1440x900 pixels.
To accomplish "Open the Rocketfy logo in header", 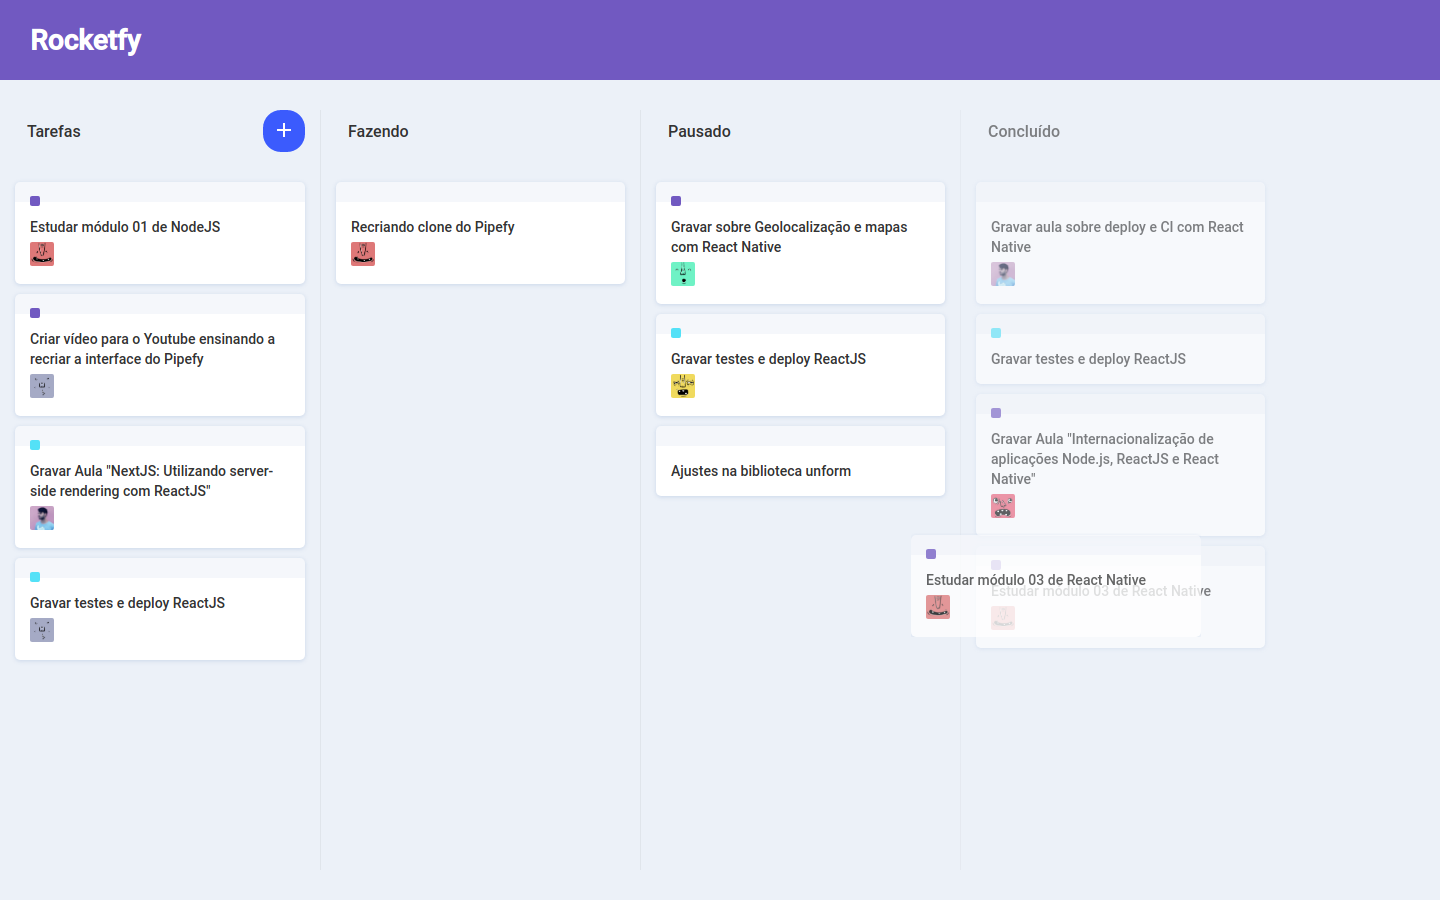I will point(86,40).
